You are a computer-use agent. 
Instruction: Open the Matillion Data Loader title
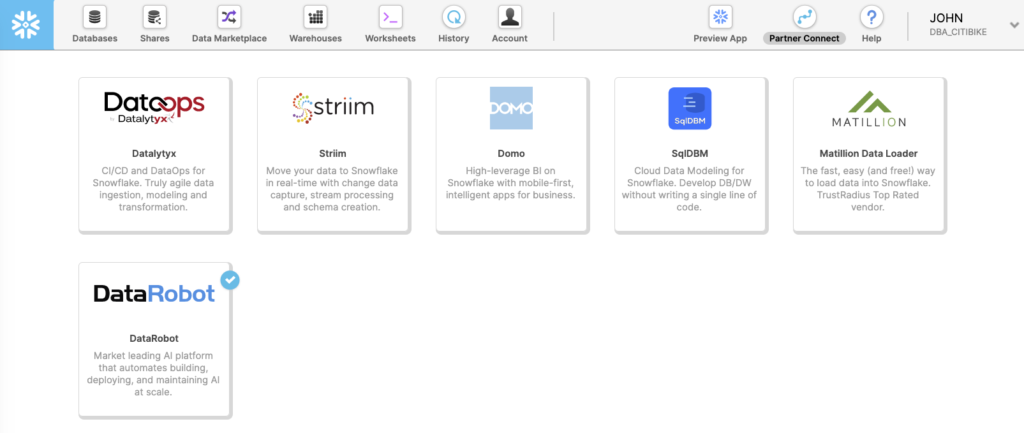tap(869, 153)
